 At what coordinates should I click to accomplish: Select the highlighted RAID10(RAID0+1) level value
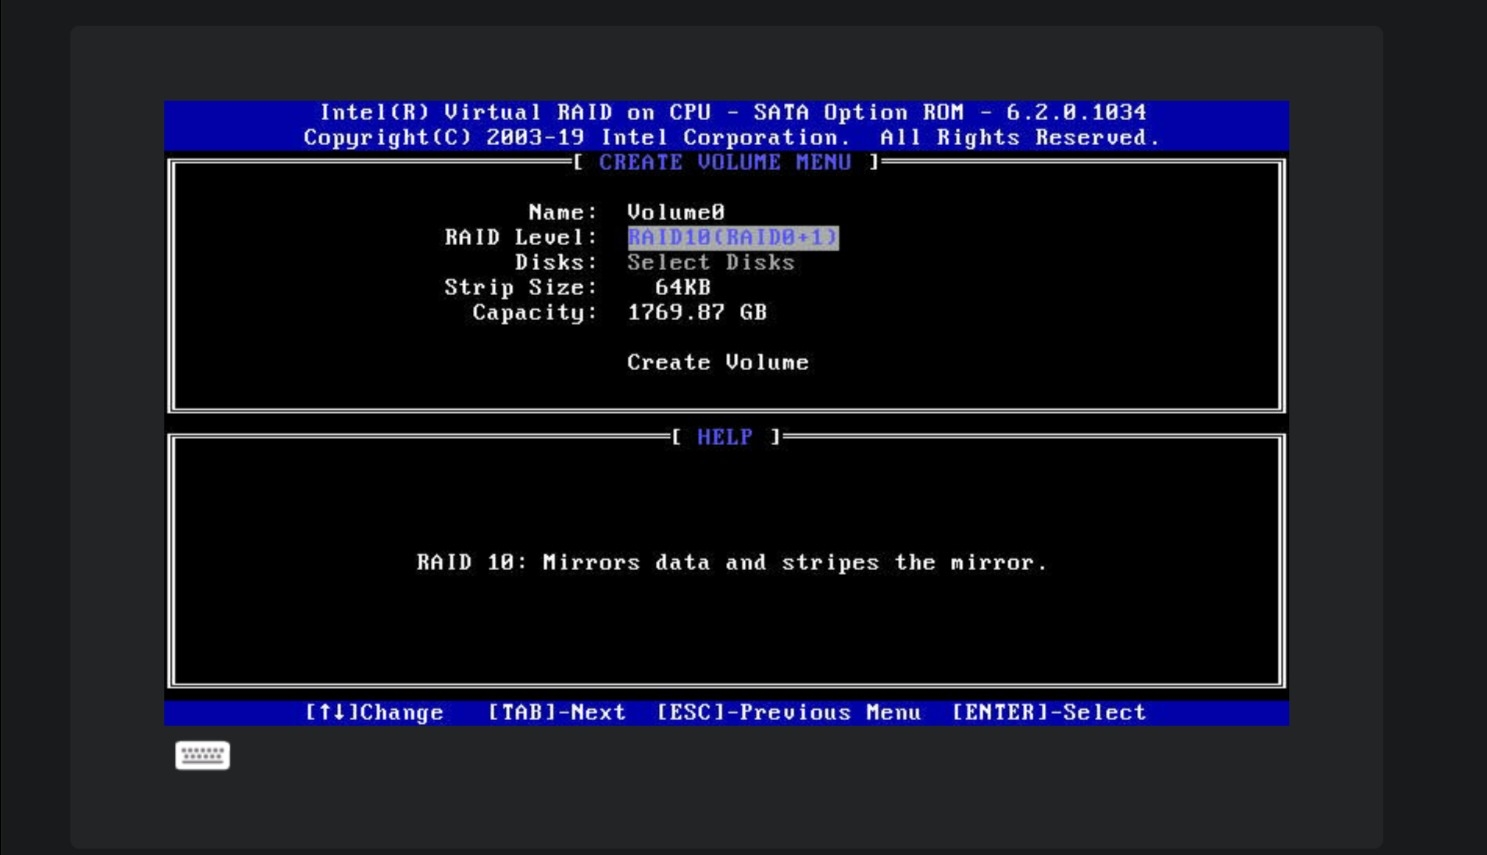click(x=732, y=237)
